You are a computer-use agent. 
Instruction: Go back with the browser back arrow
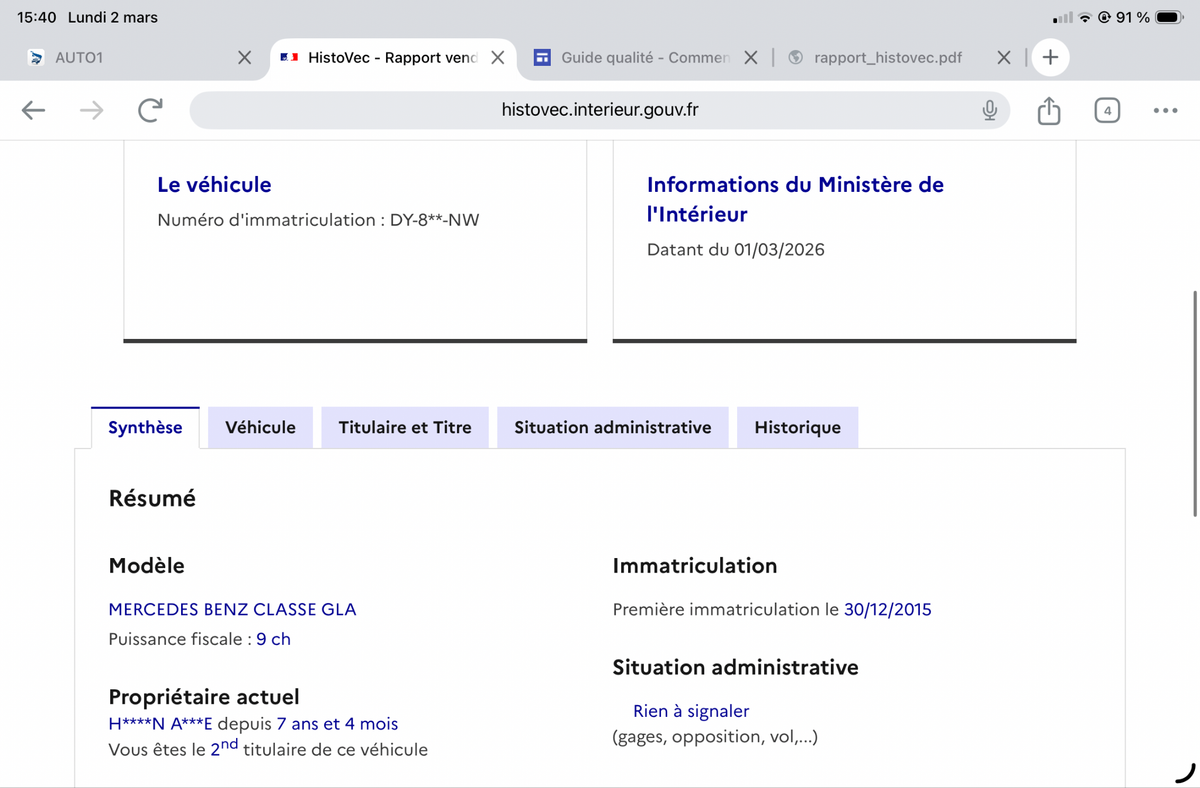tap(34, 110)
